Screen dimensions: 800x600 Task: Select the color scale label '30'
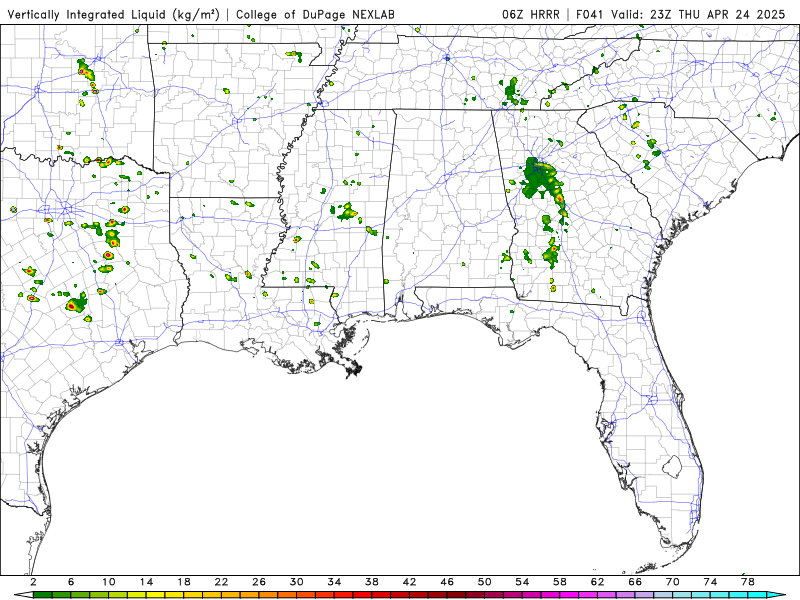pos(297,582)
